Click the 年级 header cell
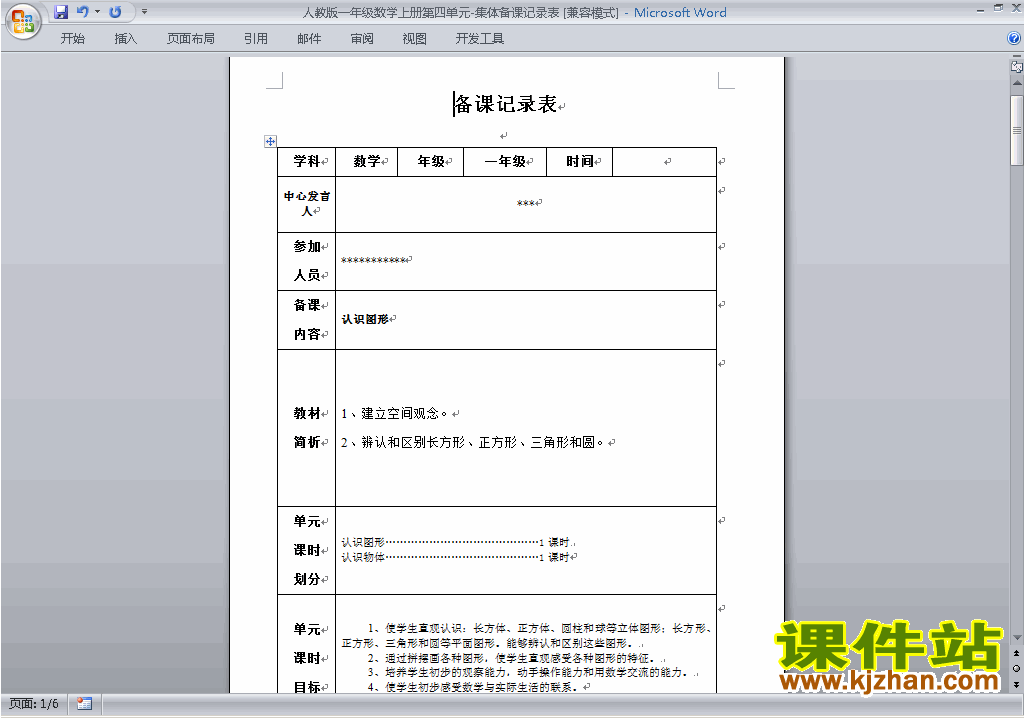 (x=430, y=161)
